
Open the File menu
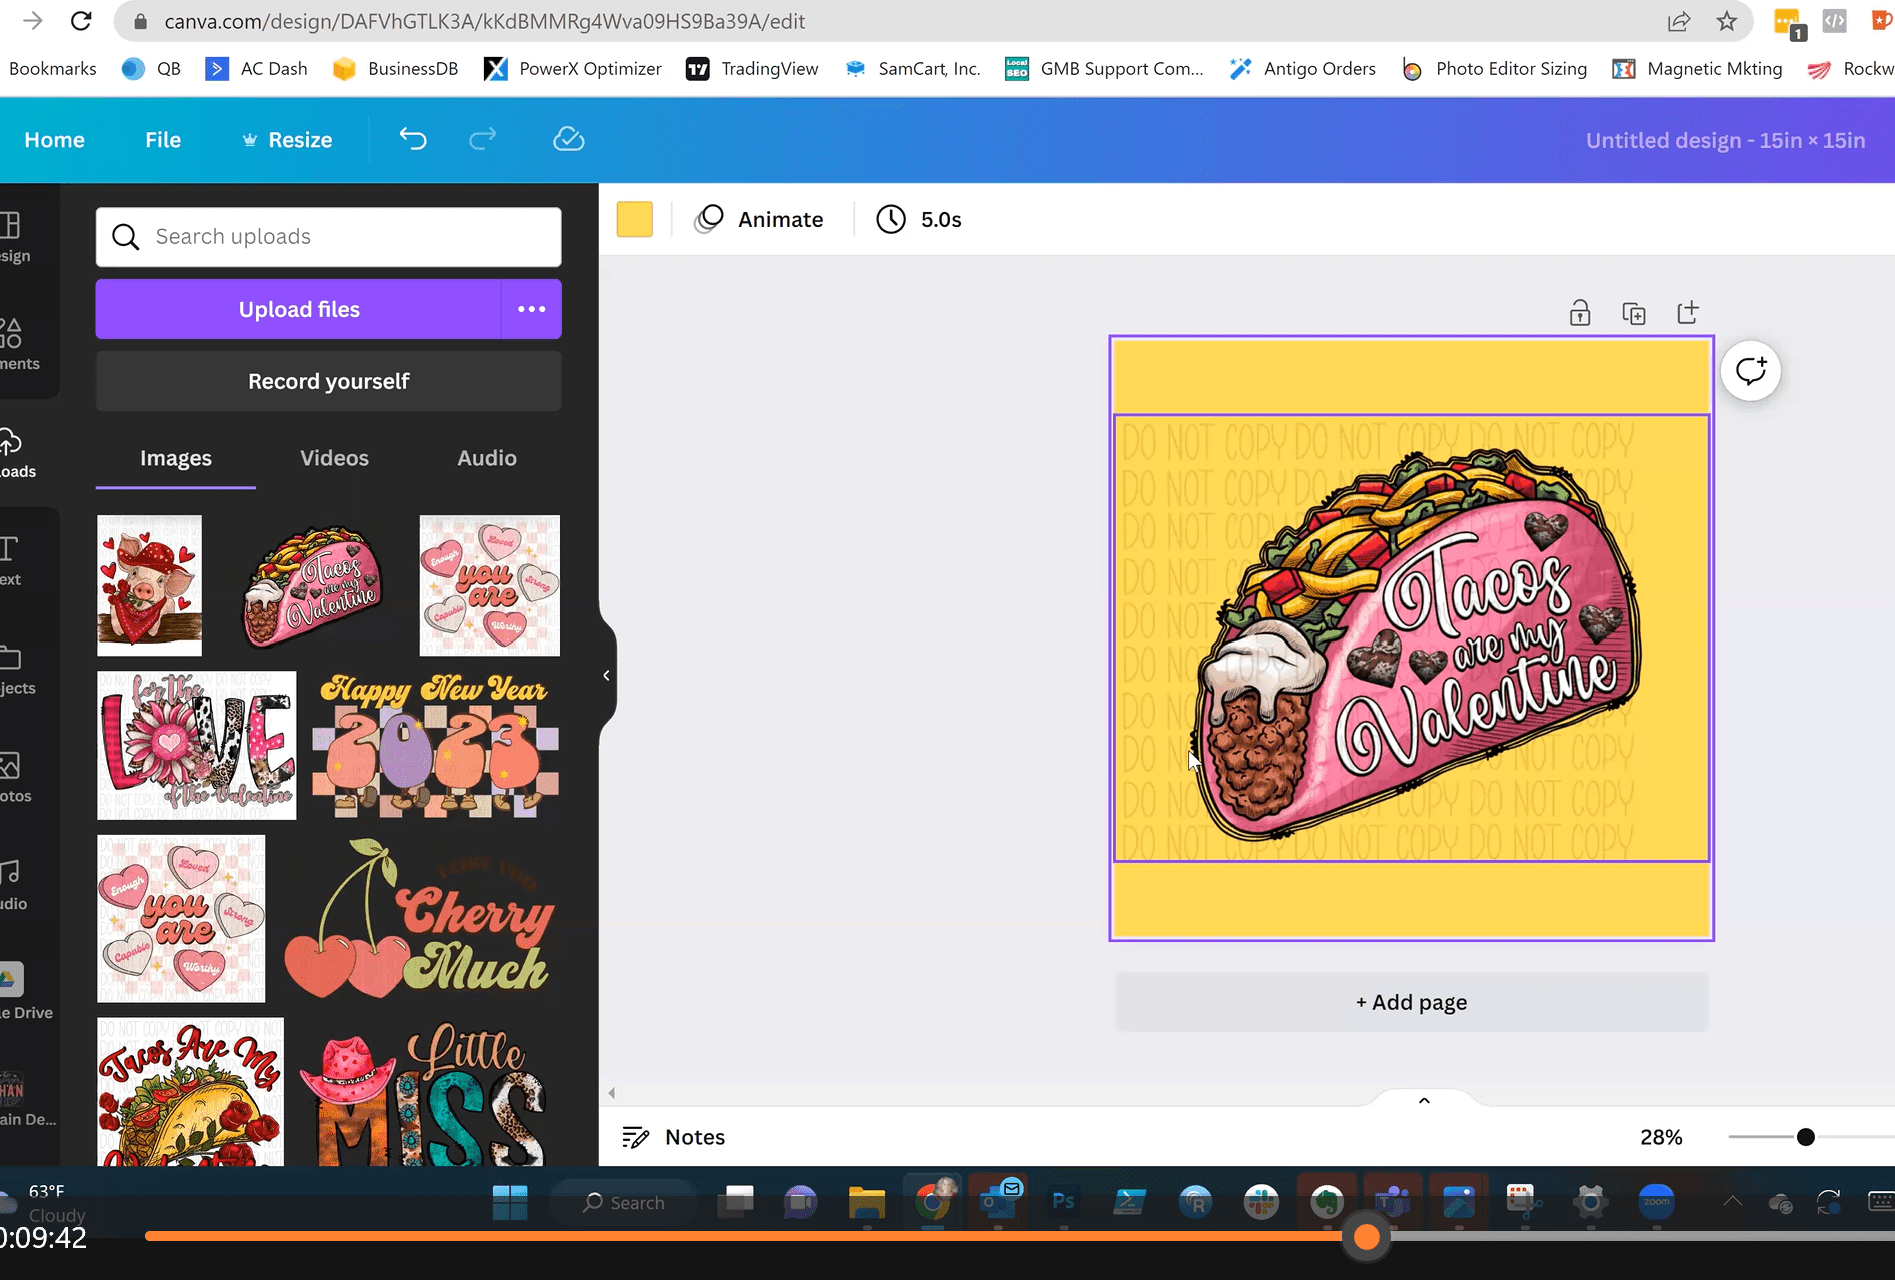163,140
